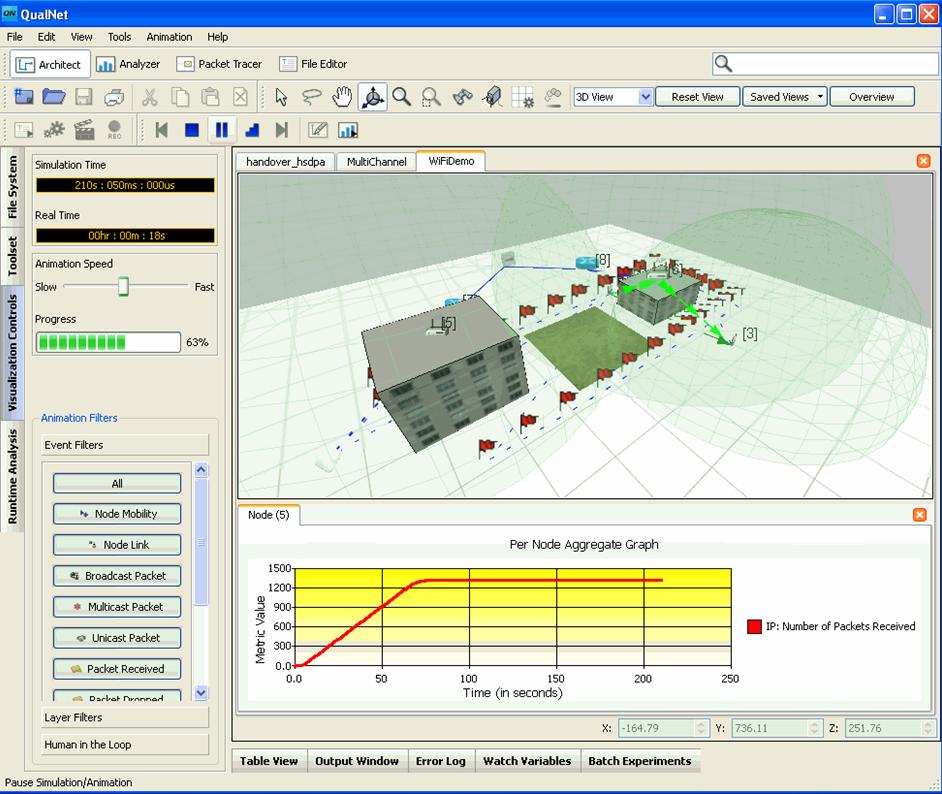Viewport: 942px width, 794px height.
Task: Toggle the Node Mobility event filter
Action: (x=117, y=514)
